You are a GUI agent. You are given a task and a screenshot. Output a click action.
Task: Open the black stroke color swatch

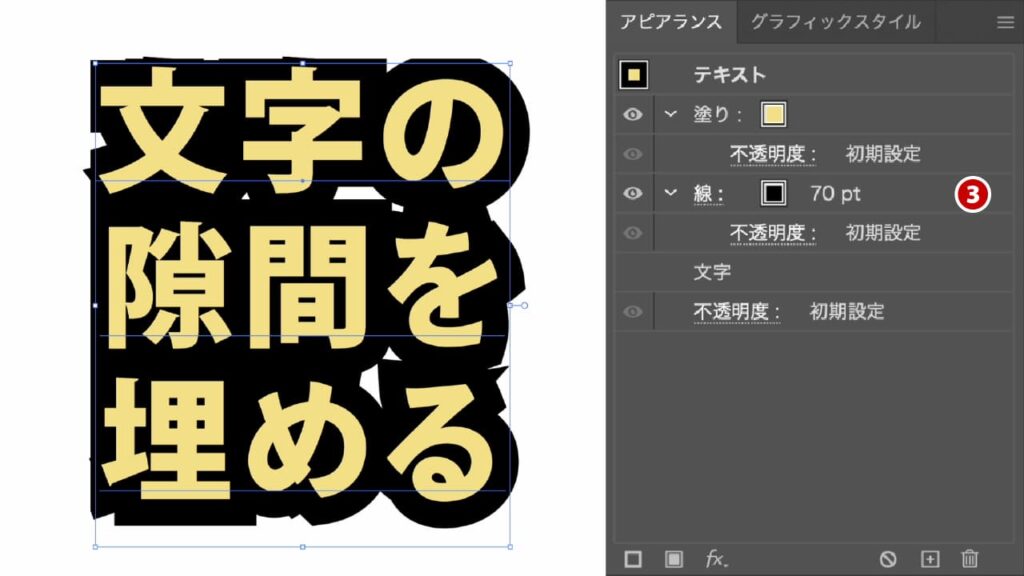(773, 193)
